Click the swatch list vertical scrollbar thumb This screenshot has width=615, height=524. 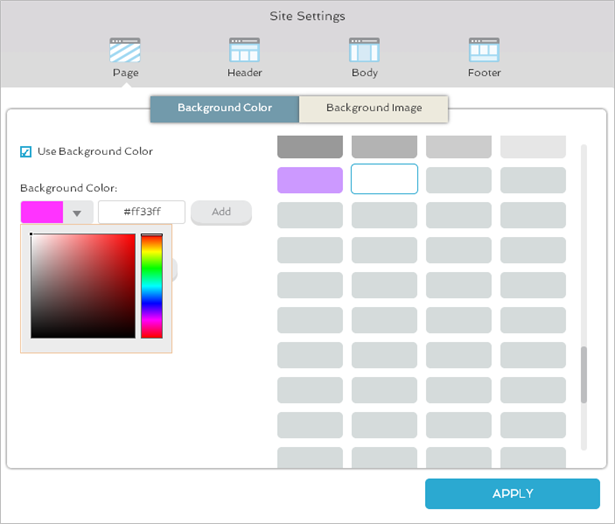[x=584, y=375]
